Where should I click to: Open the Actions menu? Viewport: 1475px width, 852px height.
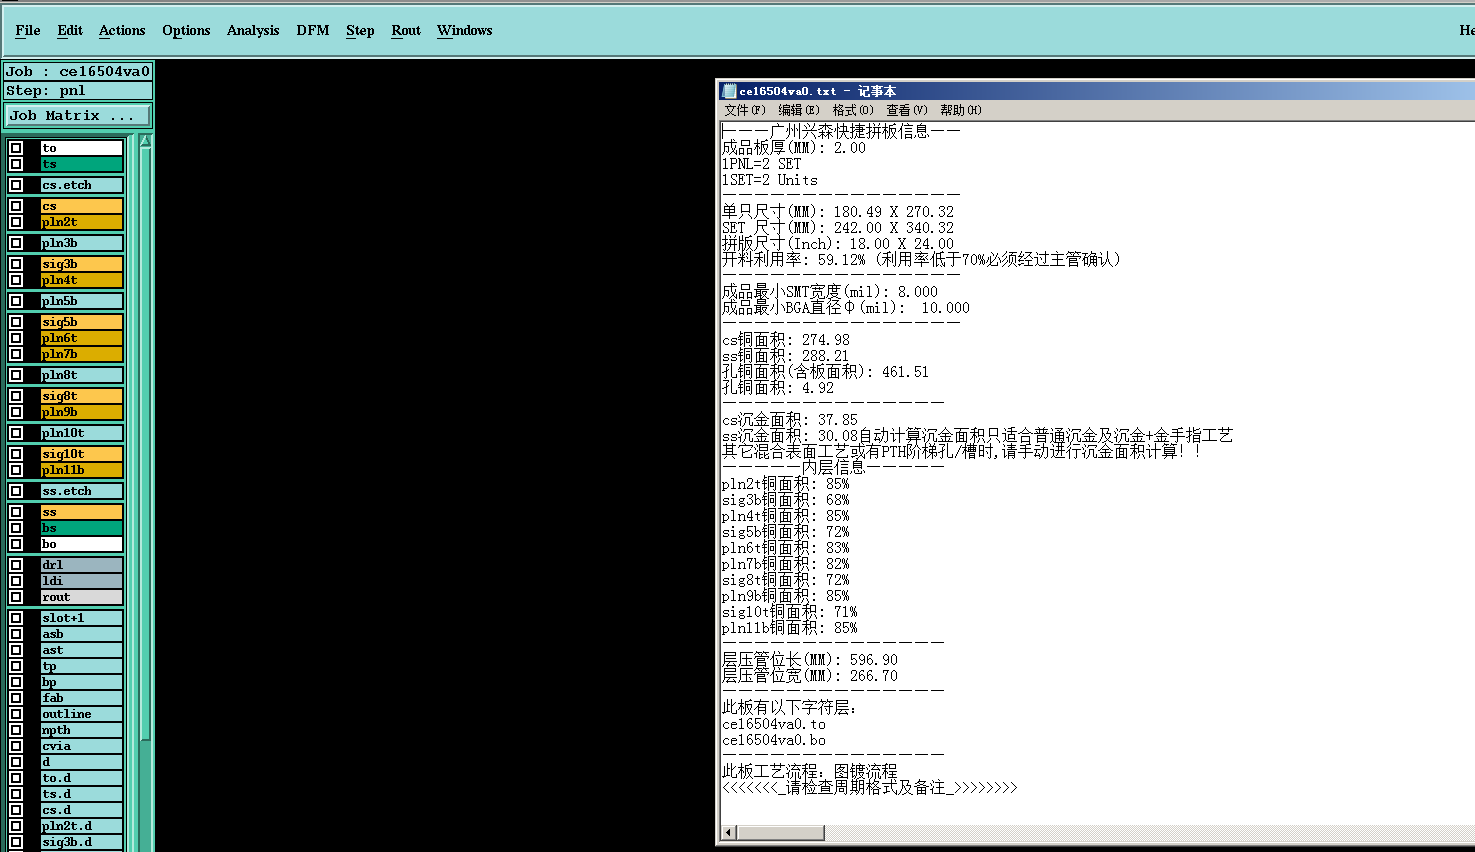pos(122,31)
